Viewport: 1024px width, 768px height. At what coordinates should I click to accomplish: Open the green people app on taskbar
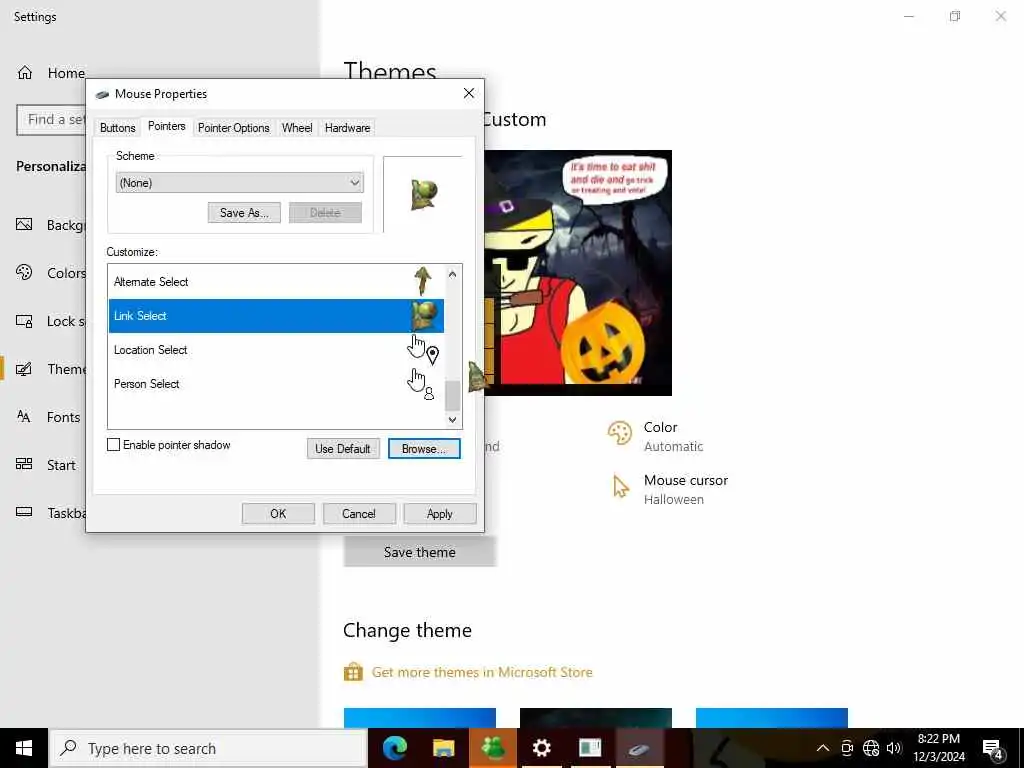493,748
